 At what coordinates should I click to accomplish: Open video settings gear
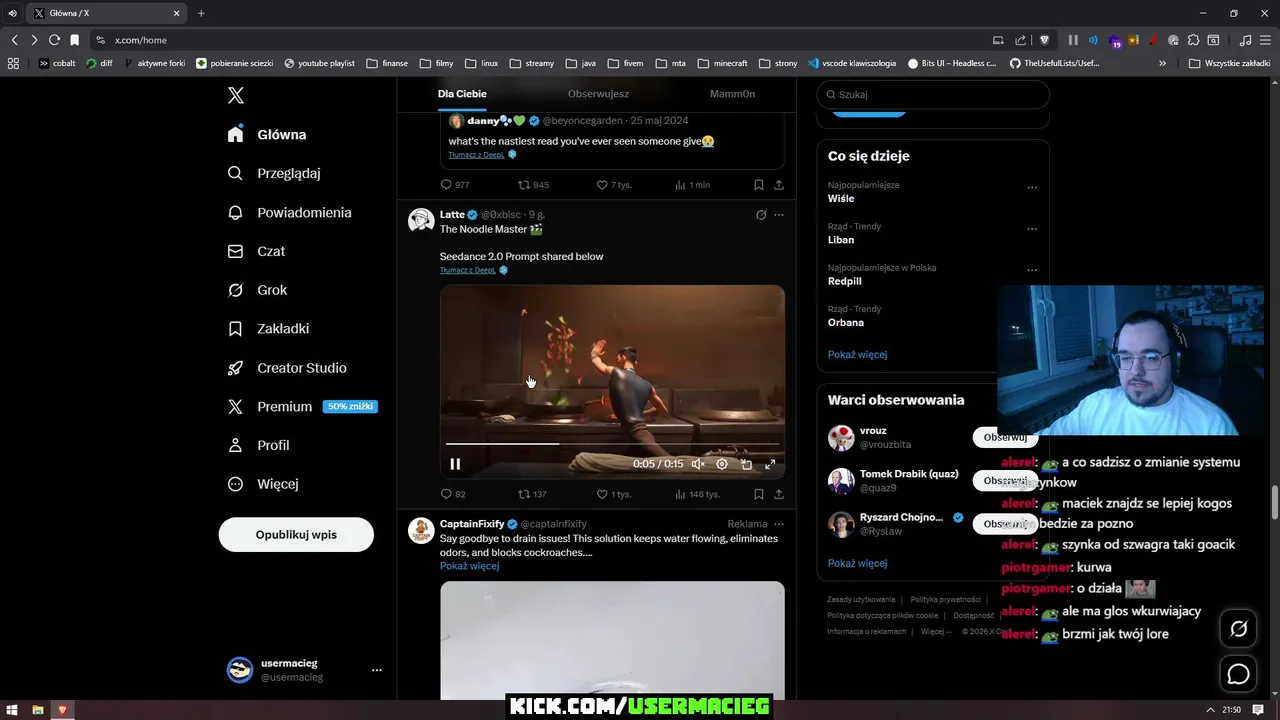click(722, 464)
